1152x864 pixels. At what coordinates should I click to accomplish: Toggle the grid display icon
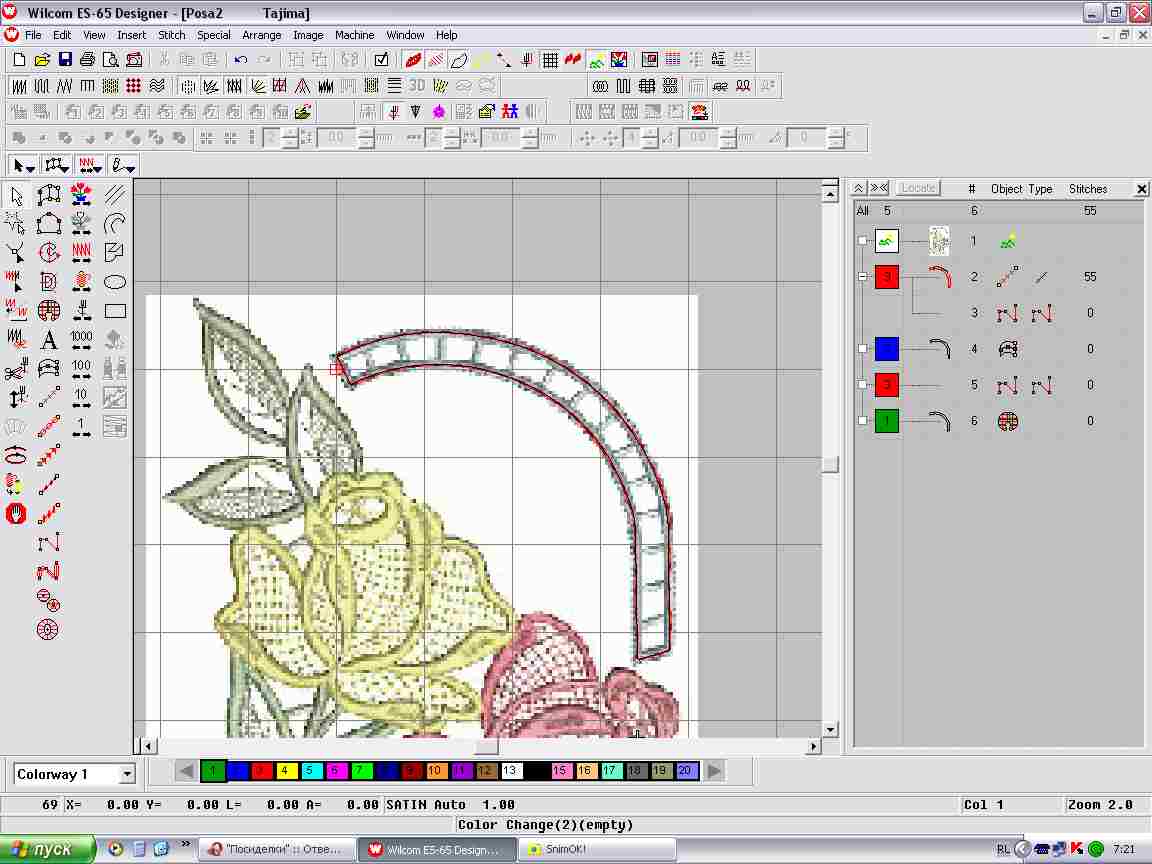(550, 60)
